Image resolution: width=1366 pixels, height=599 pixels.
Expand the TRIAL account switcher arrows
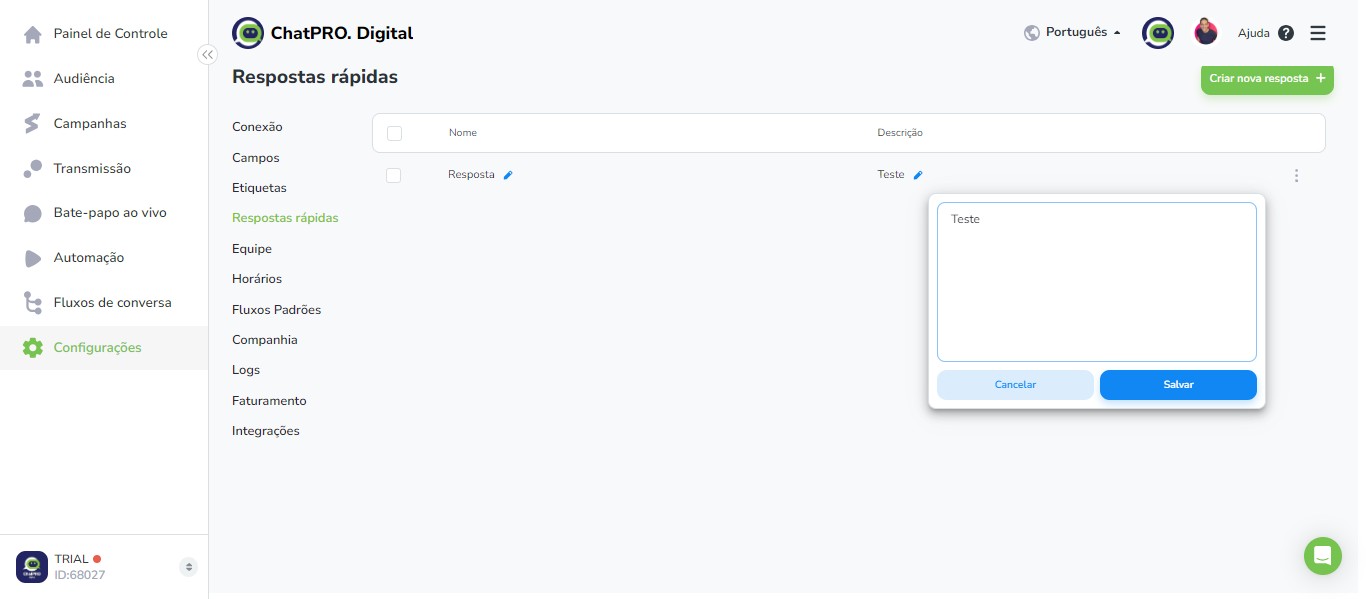pos(188,567)
